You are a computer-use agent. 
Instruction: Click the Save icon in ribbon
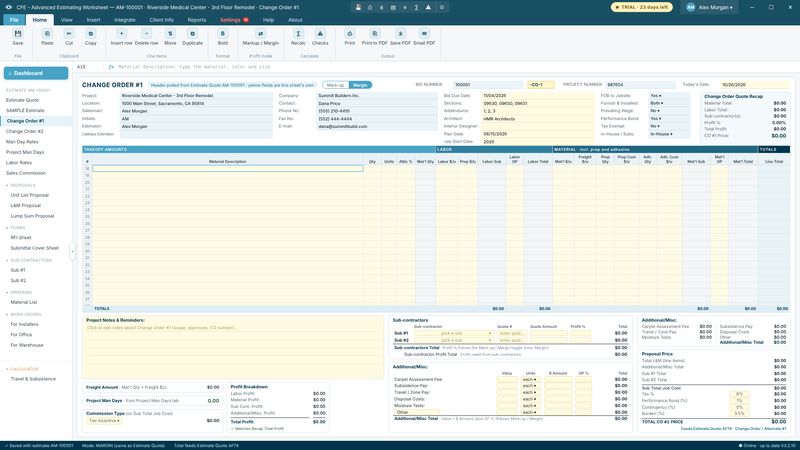pyautogui.click(x=18, y=34)
